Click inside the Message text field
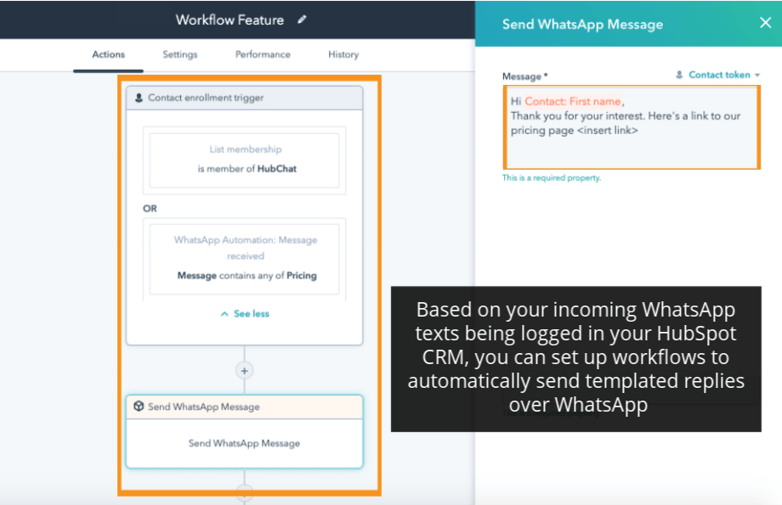 click(x=632, y=128)
